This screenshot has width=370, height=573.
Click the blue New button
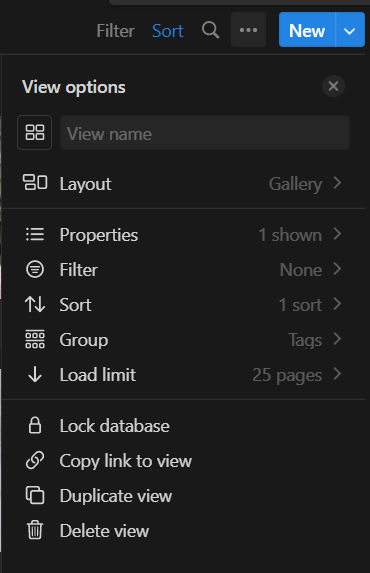[x=307, y=30]
